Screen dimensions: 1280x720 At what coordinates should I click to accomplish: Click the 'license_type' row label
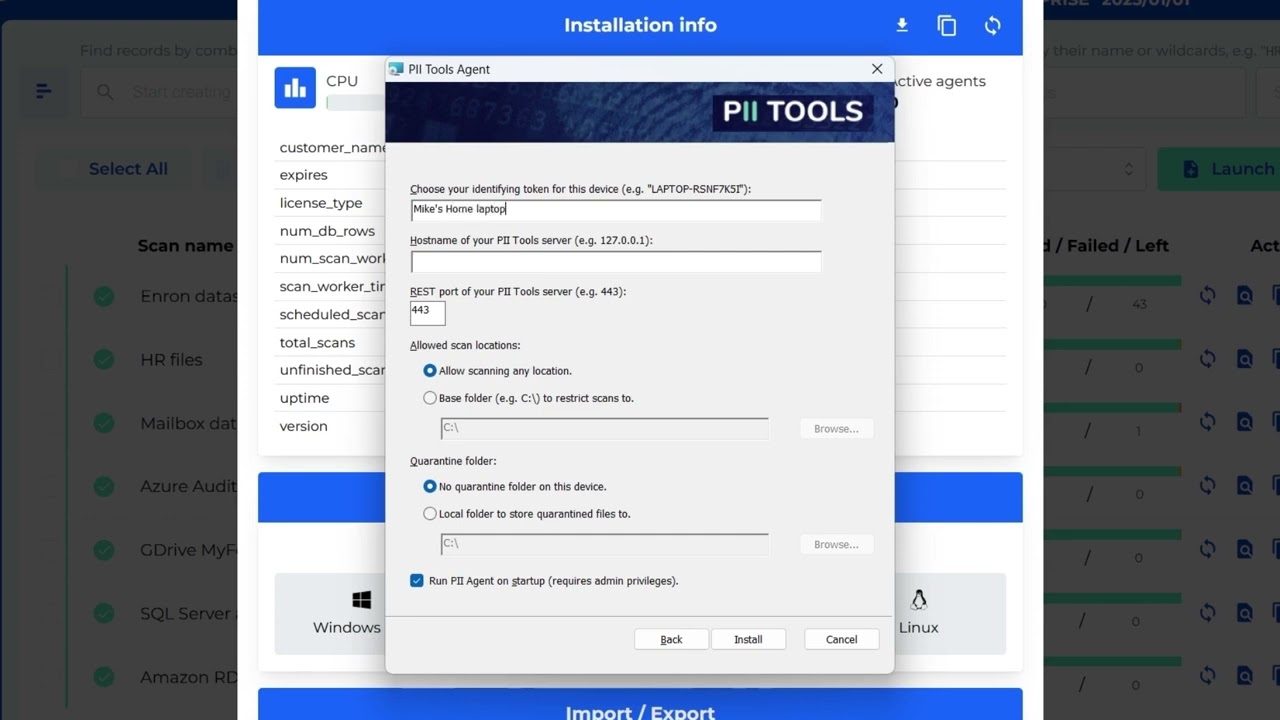click(x=321, y=203)
